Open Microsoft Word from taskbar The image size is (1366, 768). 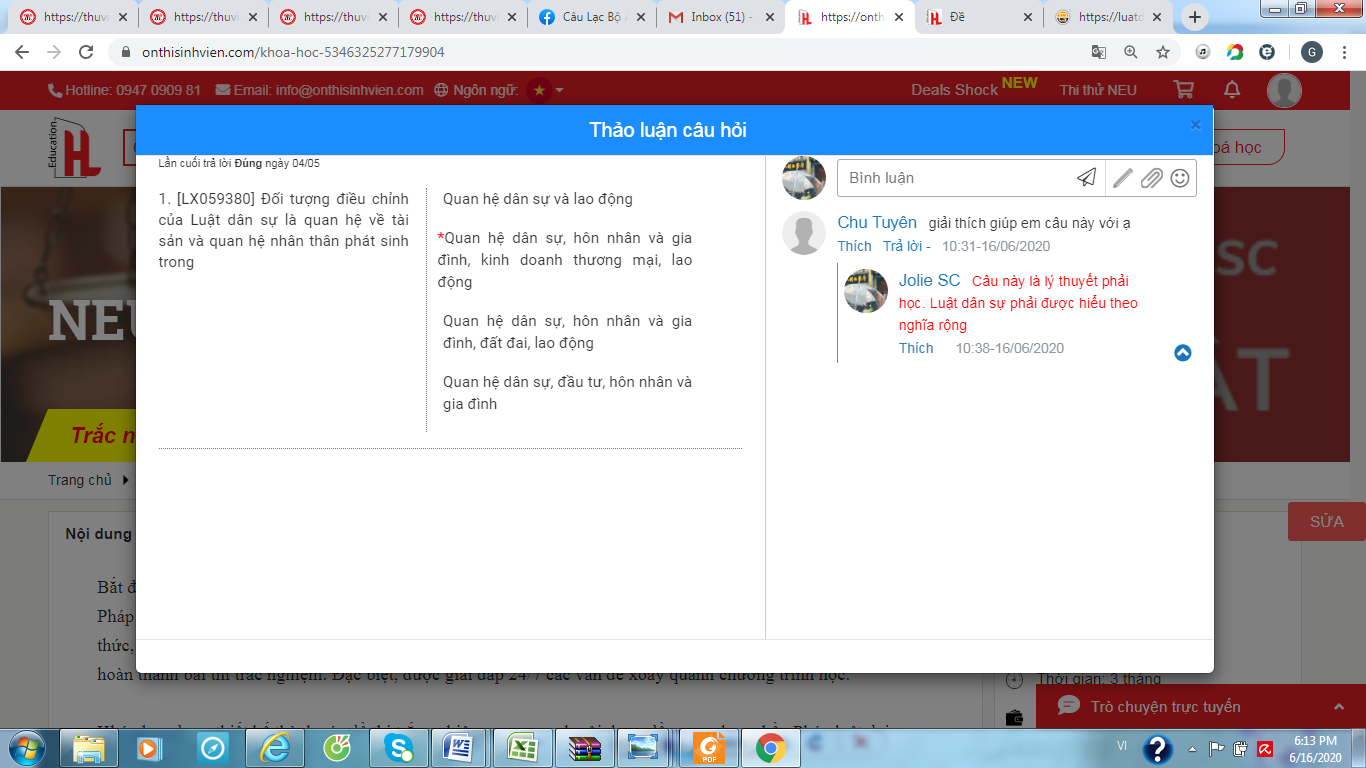[460, 748]
